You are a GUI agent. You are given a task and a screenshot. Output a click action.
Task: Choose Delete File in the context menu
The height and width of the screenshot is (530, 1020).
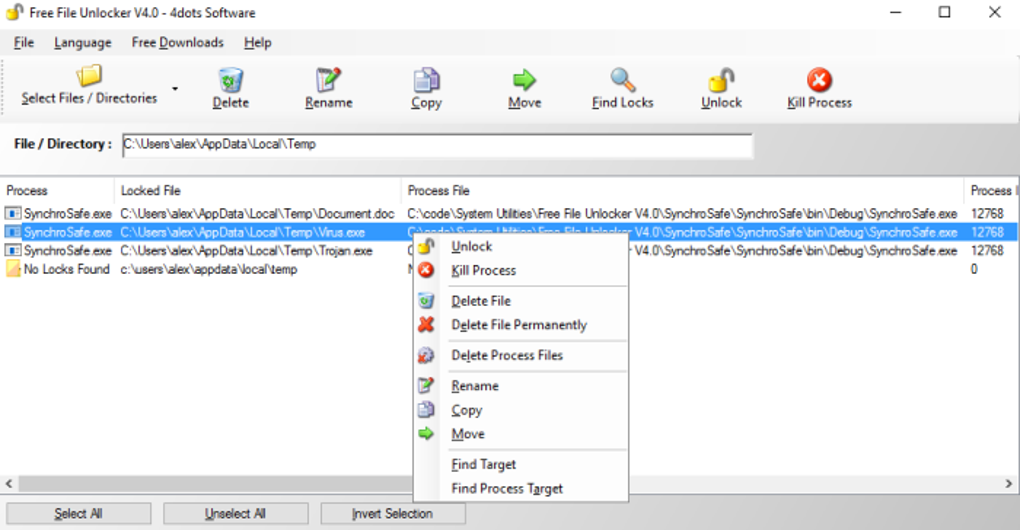pyautogui.click(x=520, y=301)
